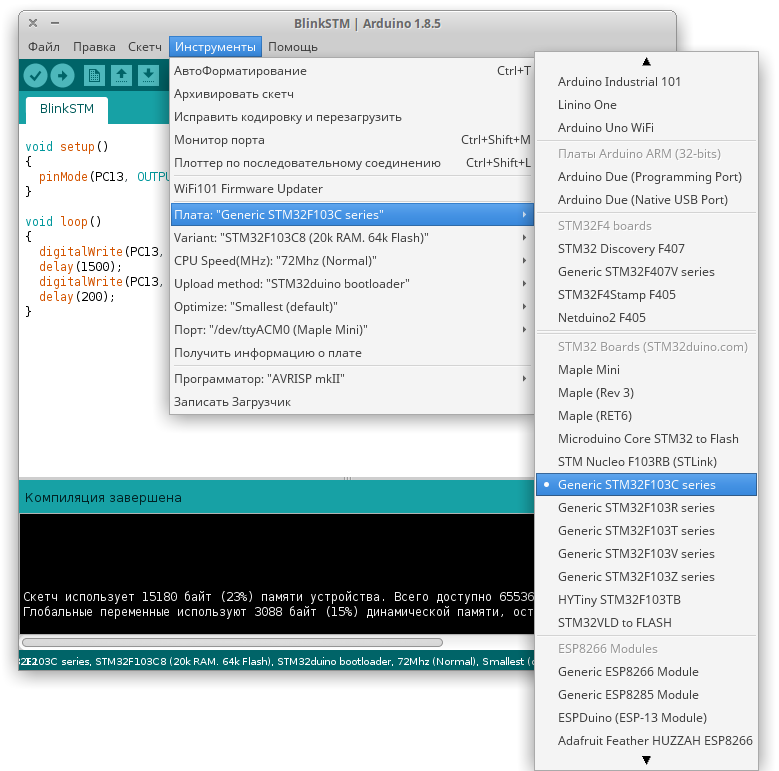
Task: Click the console horizontal scrollbar
Action: pyautogui.click(x=233, y=642)
